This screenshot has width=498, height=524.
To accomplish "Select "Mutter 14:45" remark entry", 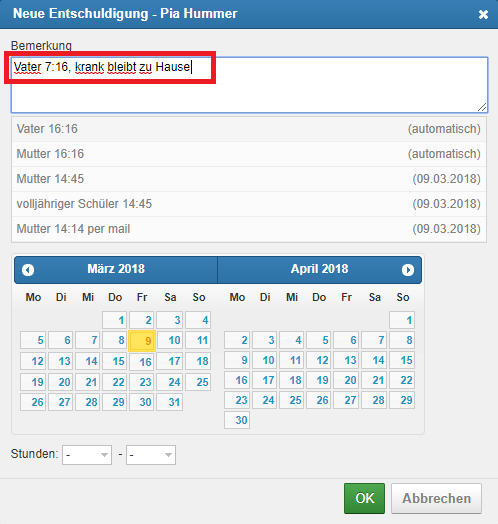I will (x=249, y=179).
